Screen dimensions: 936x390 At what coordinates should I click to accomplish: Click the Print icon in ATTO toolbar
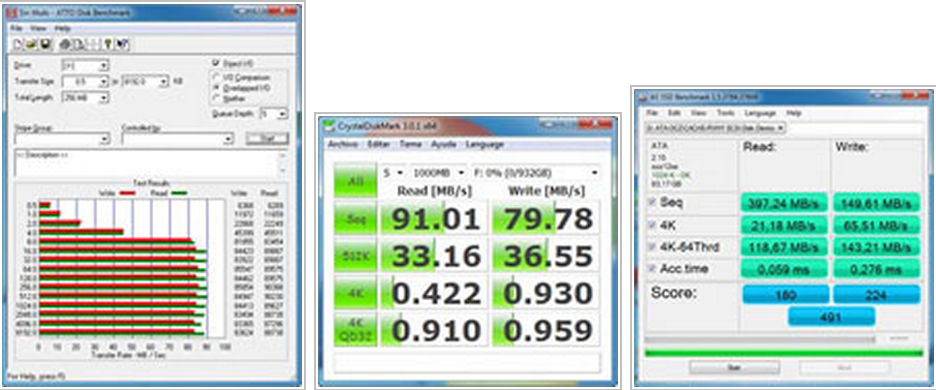click(x=64, y=44)
